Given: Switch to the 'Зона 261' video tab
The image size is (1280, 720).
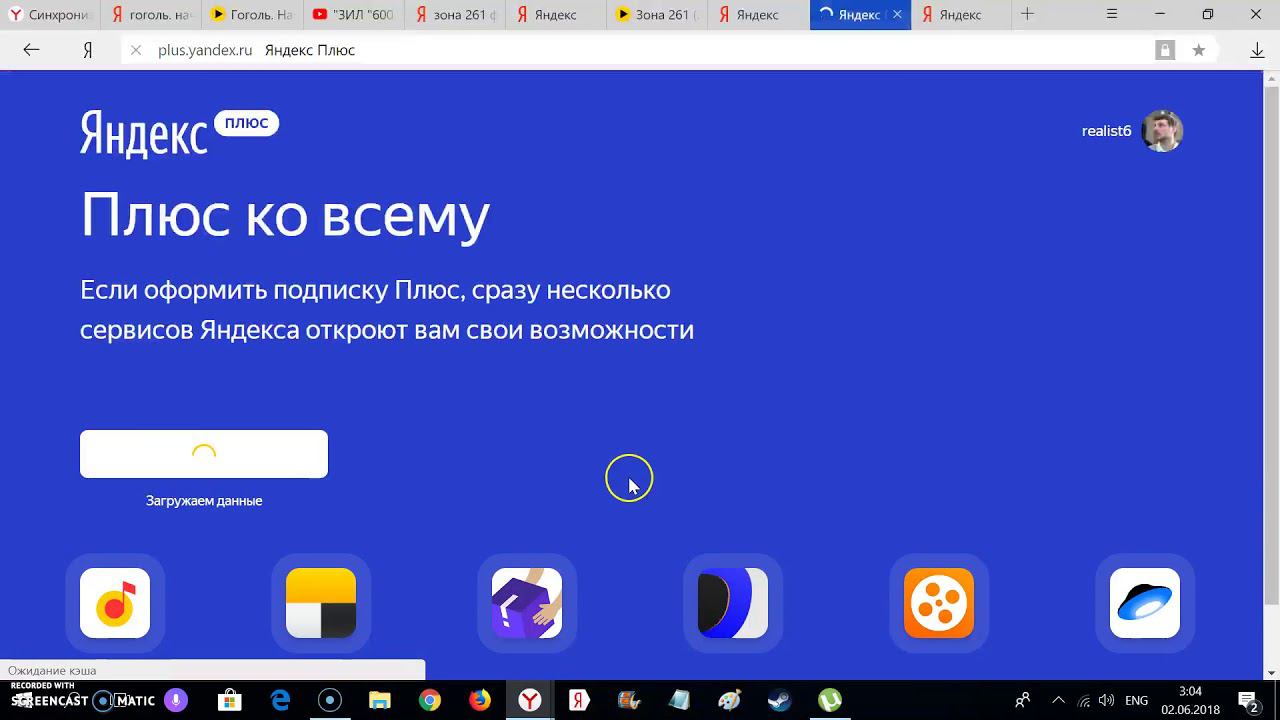Looking at the screenshot, I should pos(656,15).
